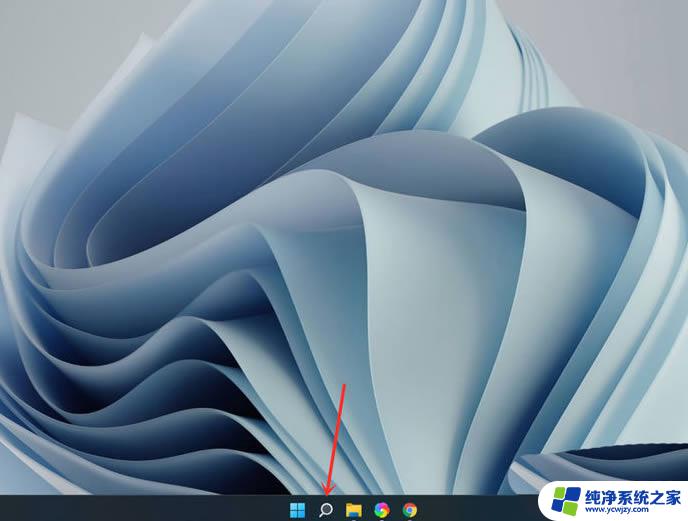Open File Explorer from the taskbar
The width and height of the screenshot is (688, 521).
click(x=353, y=510)
